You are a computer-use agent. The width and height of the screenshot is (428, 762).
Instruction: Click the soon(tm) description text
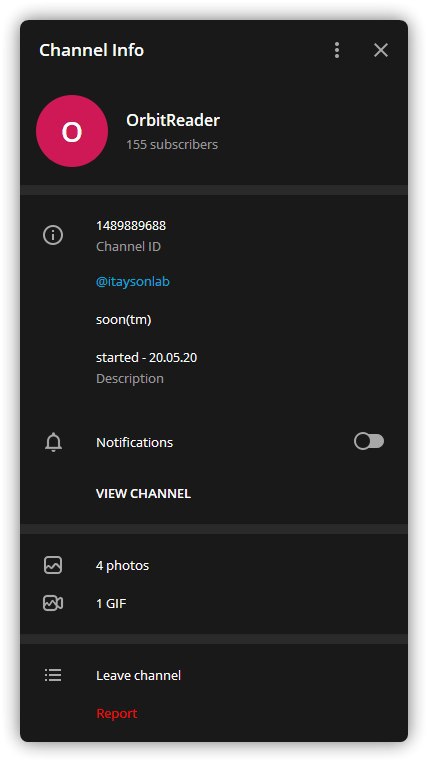pyautogui.click(x=123, y=320)
